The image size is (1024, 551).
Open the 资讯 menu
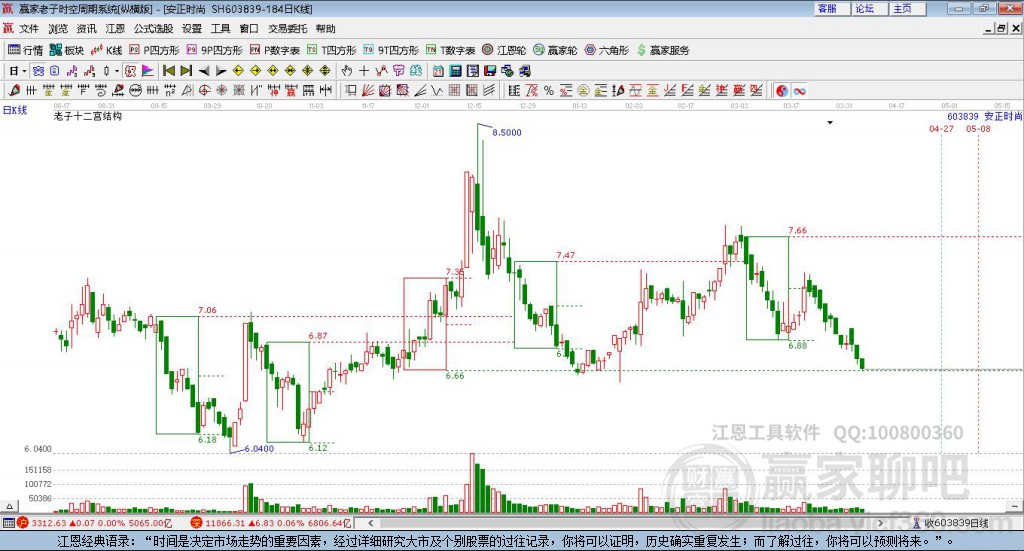pos(86,29)
